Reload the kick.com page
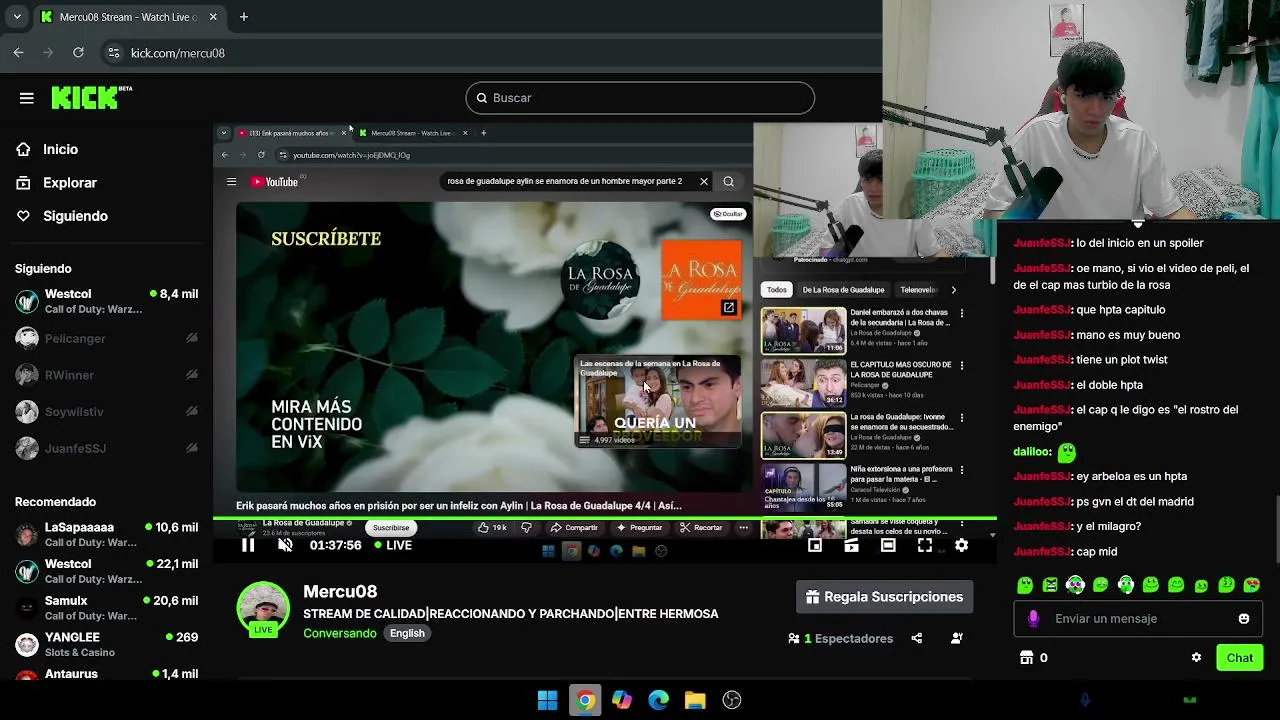This screenshot has width=1280, height=720. [78, 53]
